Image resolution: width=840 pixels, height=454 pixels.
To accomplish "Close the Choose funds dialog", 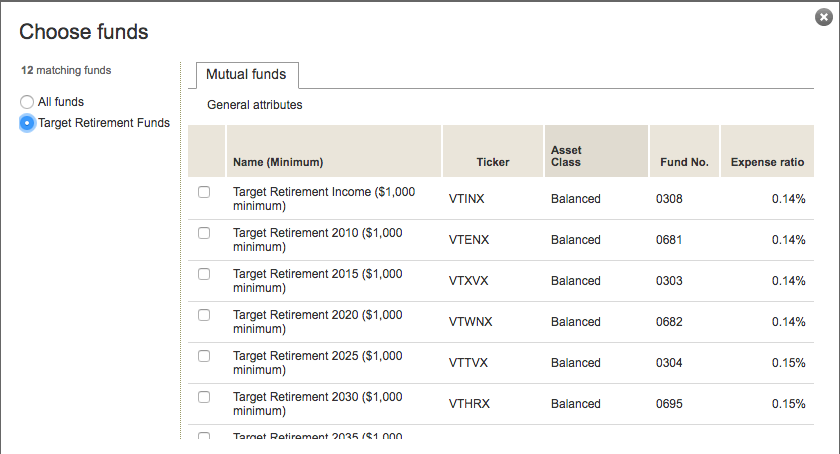I will (x=824, y=17).
